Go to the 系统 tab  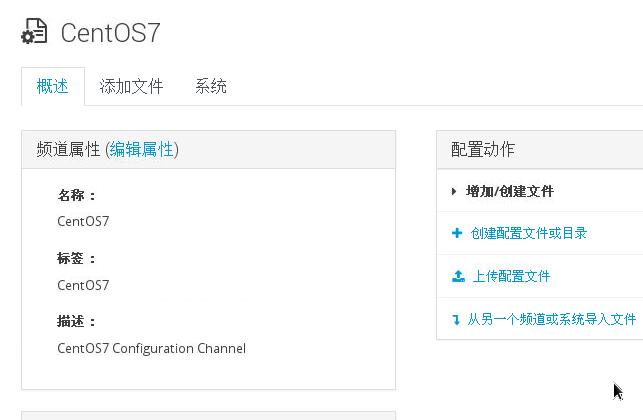pos(211,87)
